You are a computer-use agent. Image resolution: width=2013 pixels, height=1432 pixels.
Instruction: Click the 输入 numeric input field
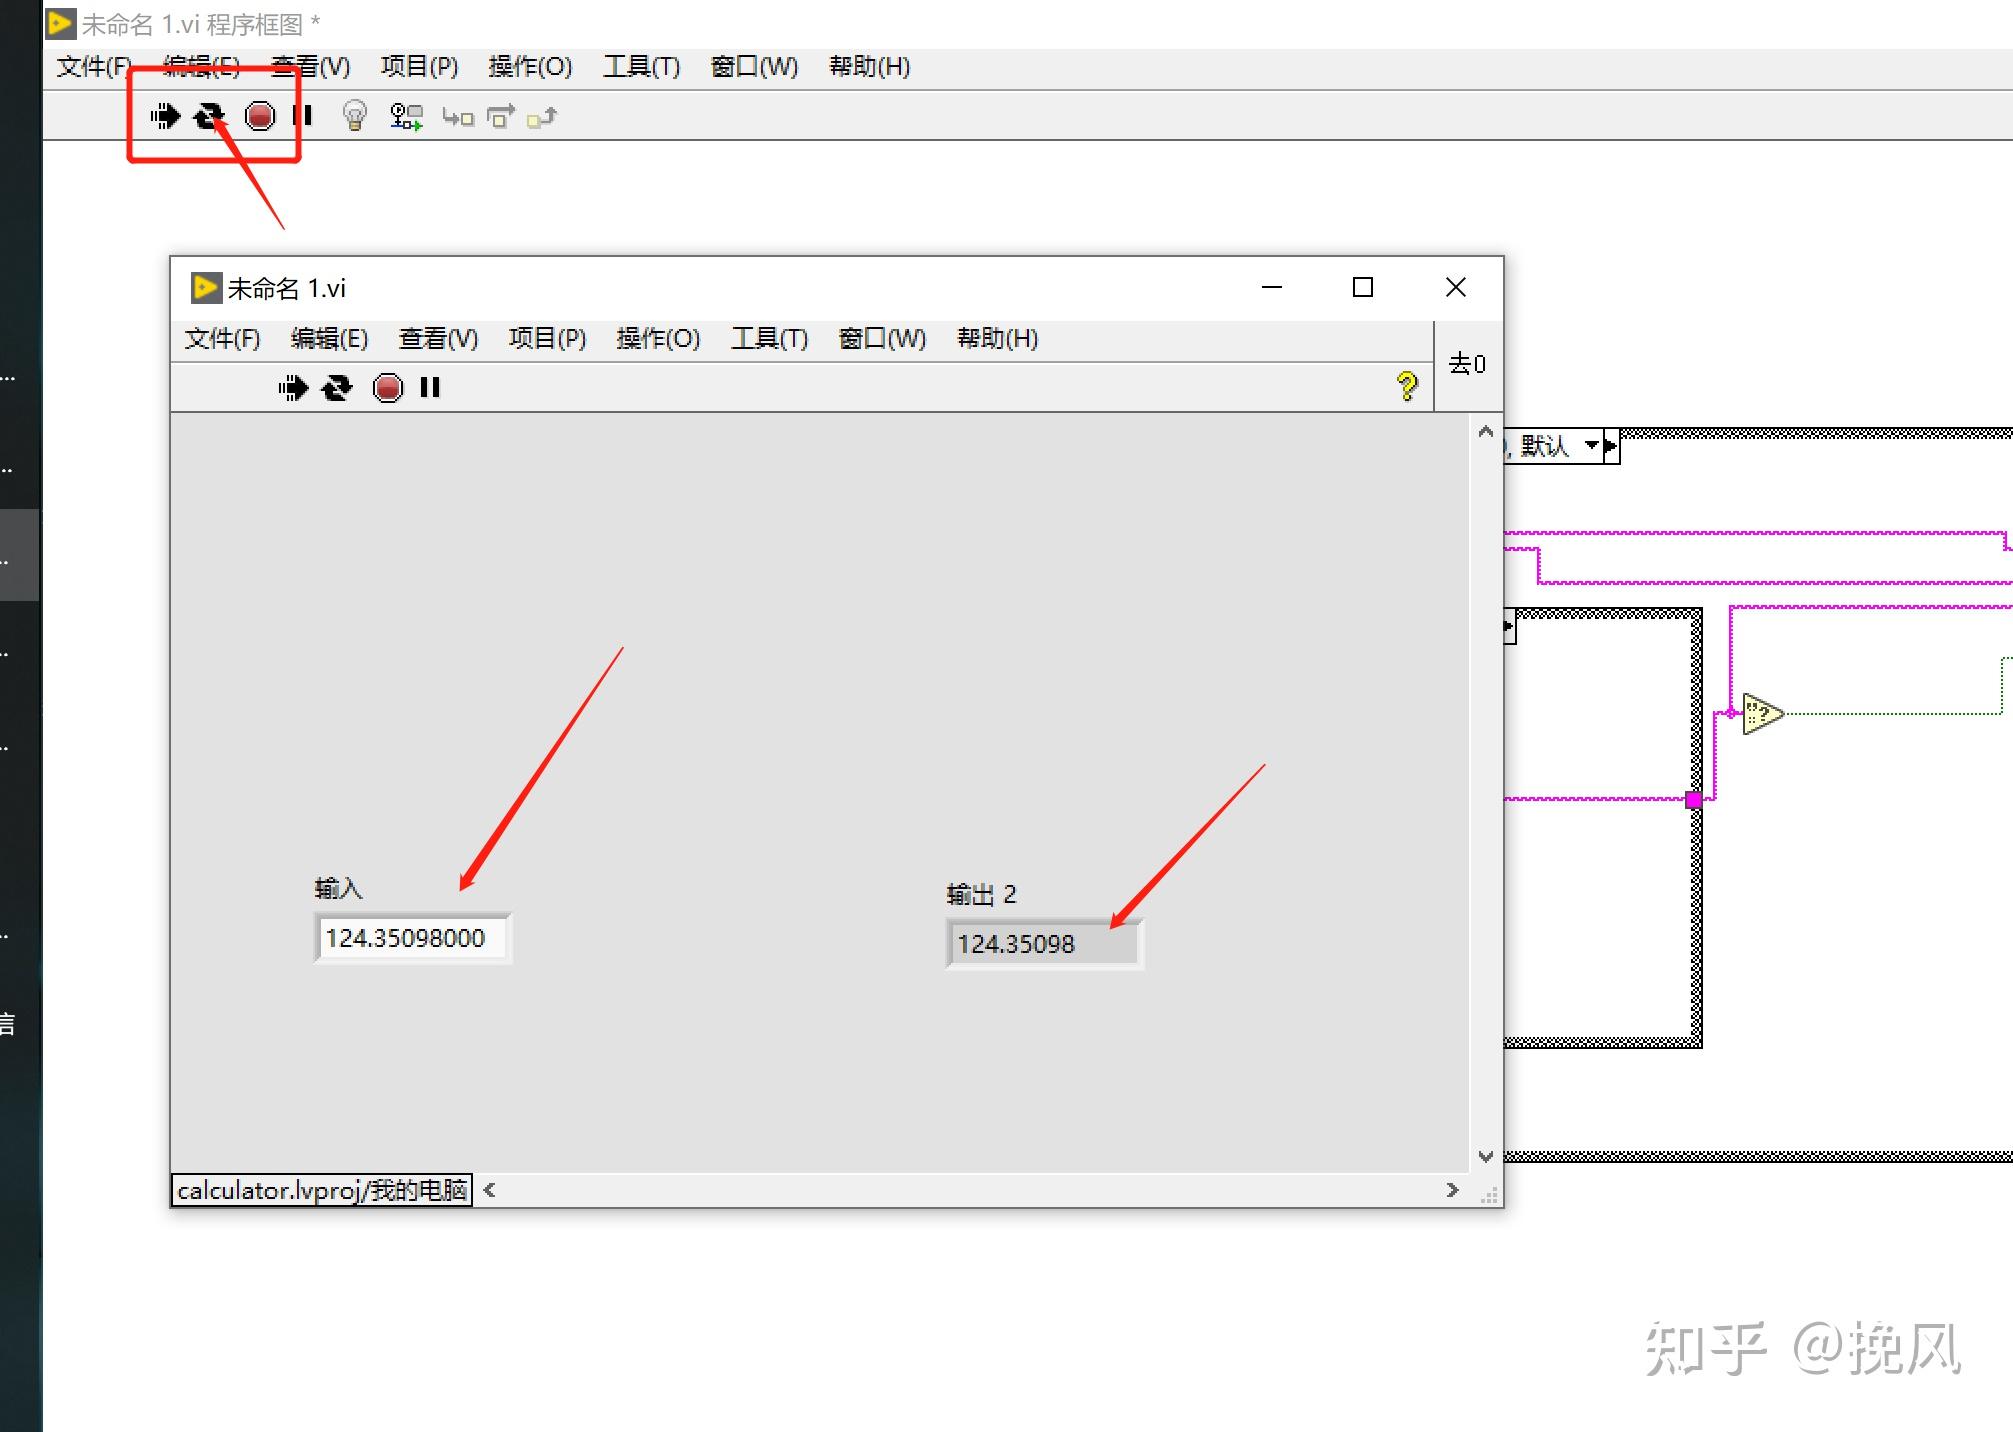click(x=411, y=938)
